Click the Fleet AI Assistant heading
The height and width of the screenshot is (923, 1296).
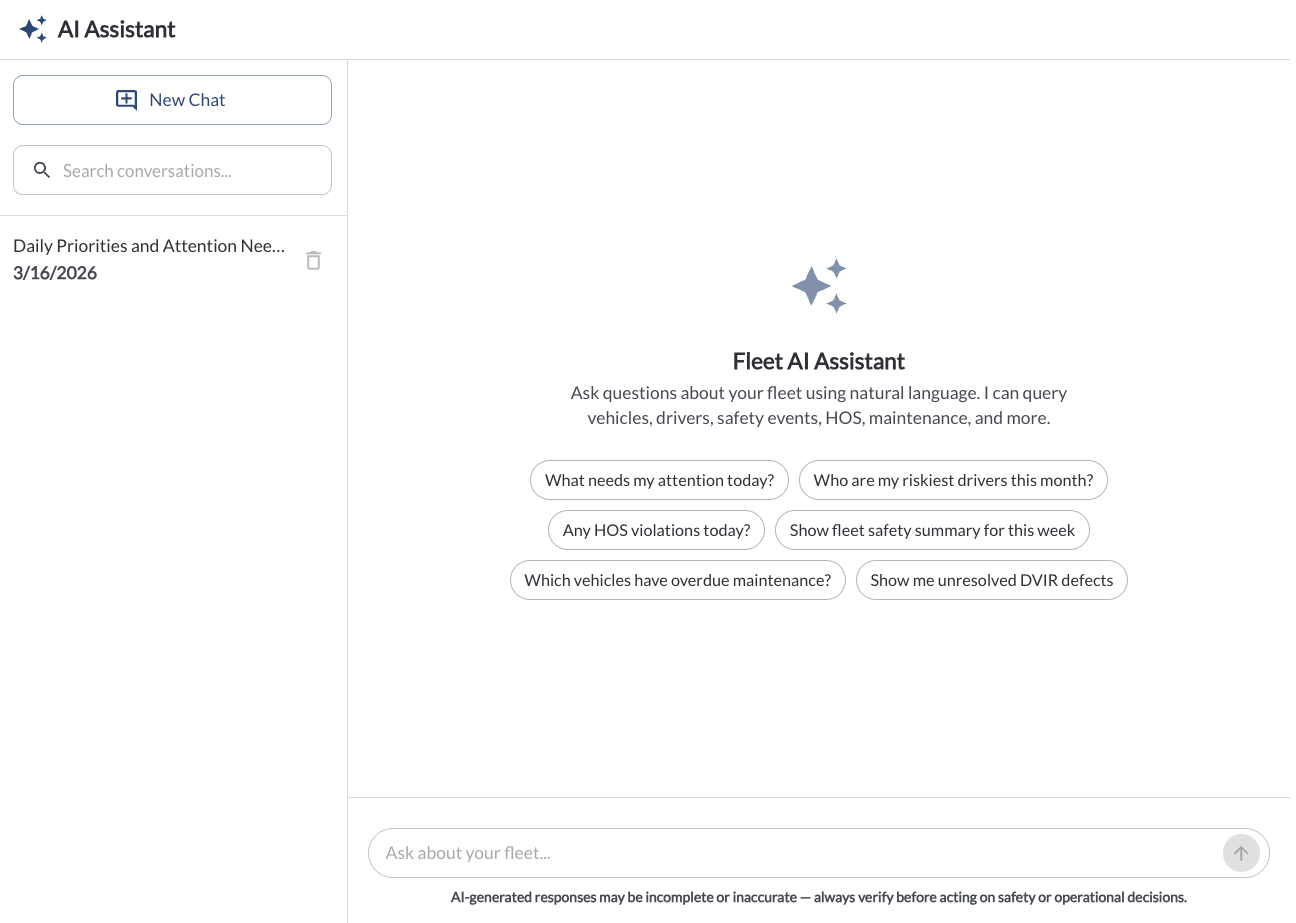[x=818, y=361]
